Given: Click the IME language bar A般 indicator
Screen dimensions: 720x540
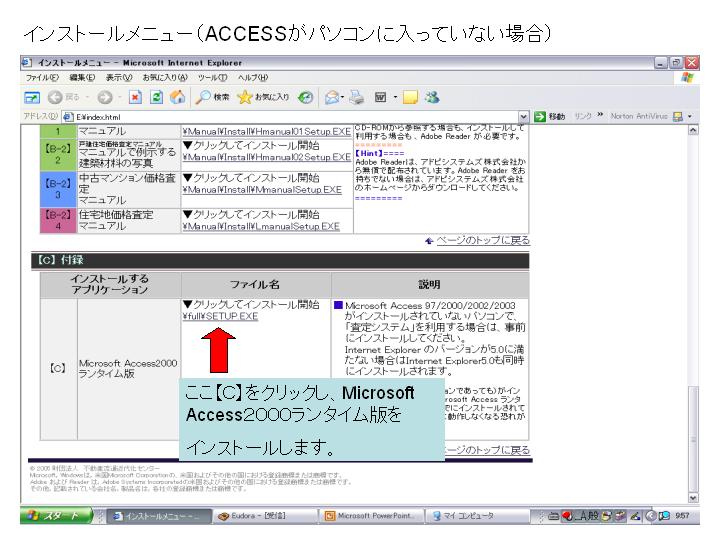Looking at the screenshot, I should pyautogui.click(x=588, y=516).
